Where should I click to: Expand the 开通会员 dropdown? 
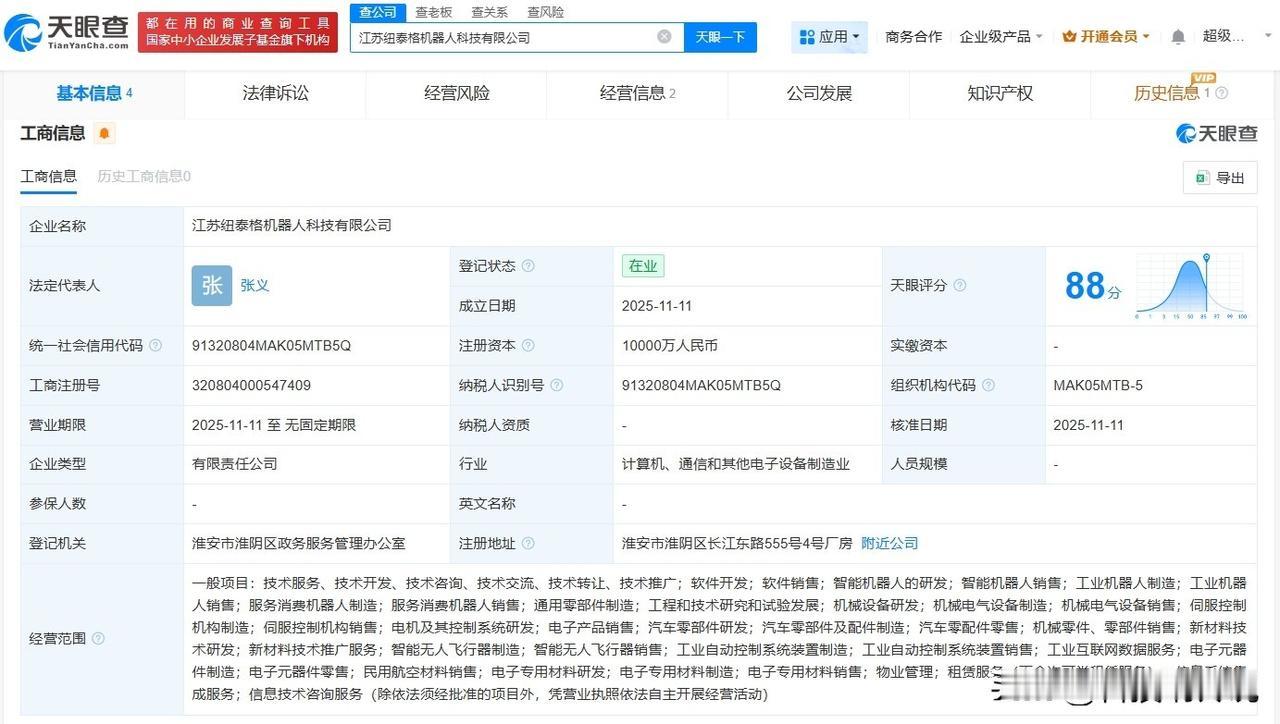[1106, 36]
